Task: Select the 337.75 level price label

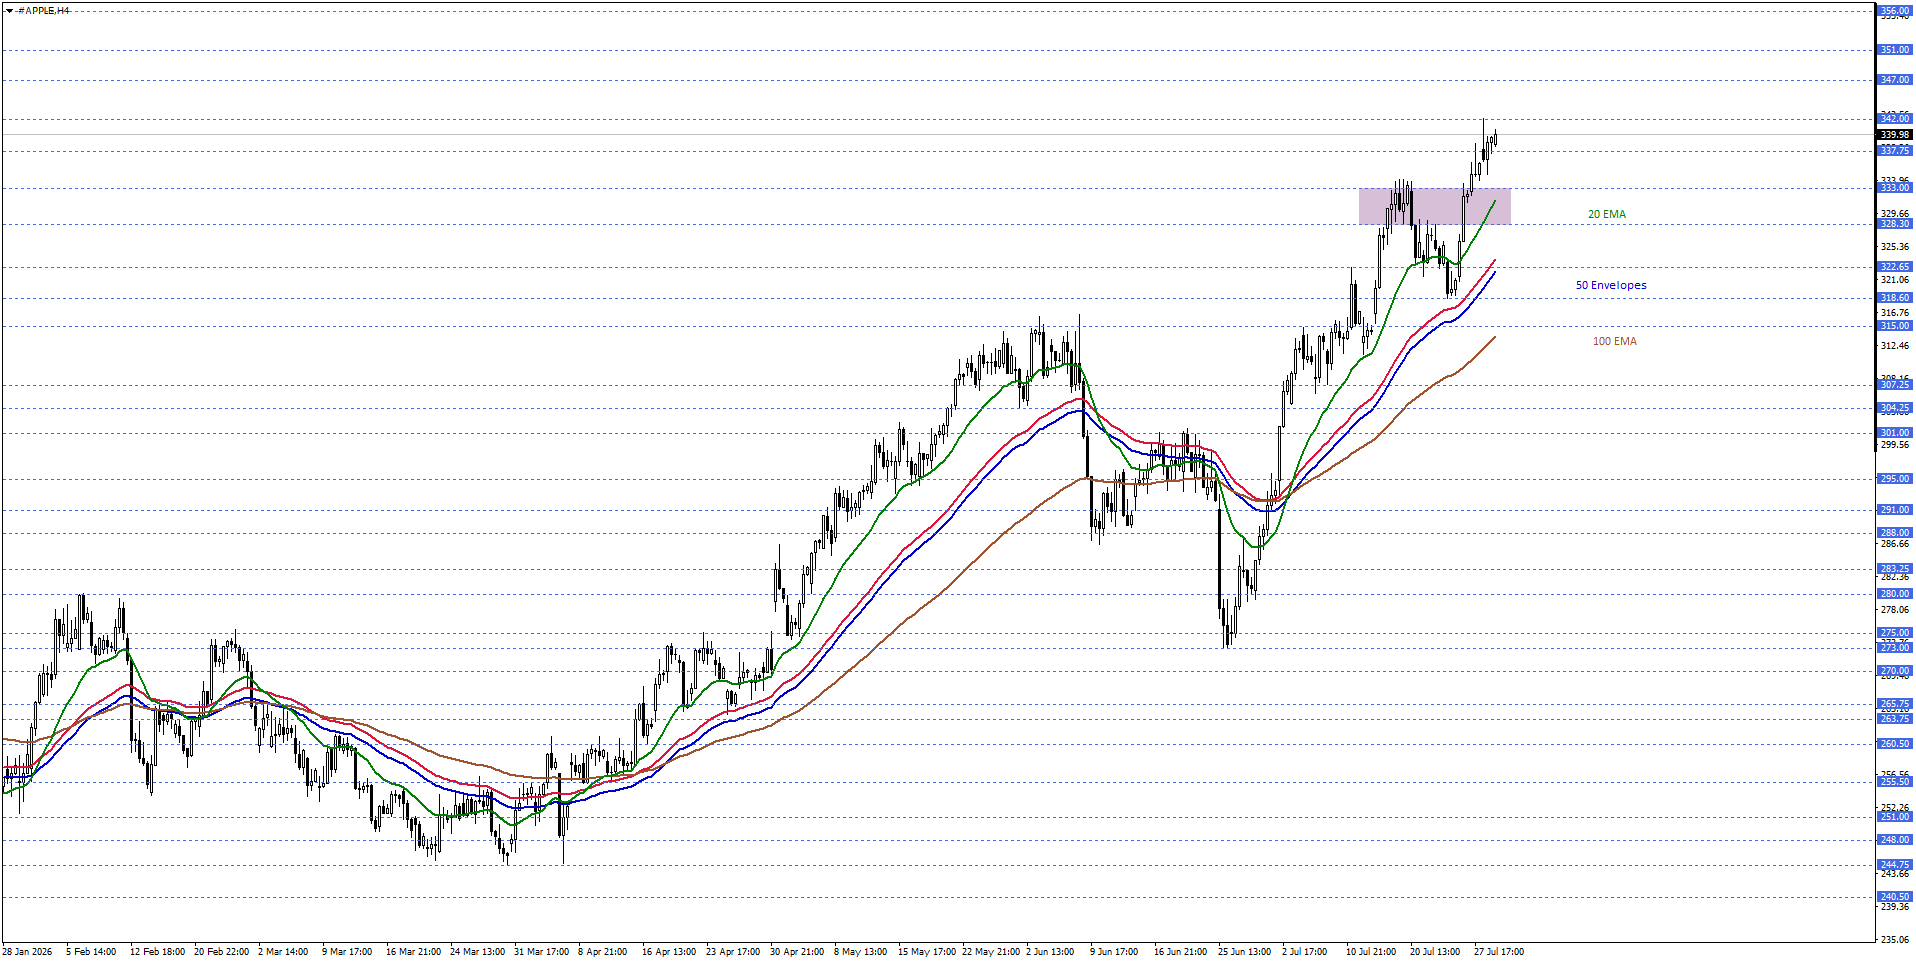Action: (1895, 151)
